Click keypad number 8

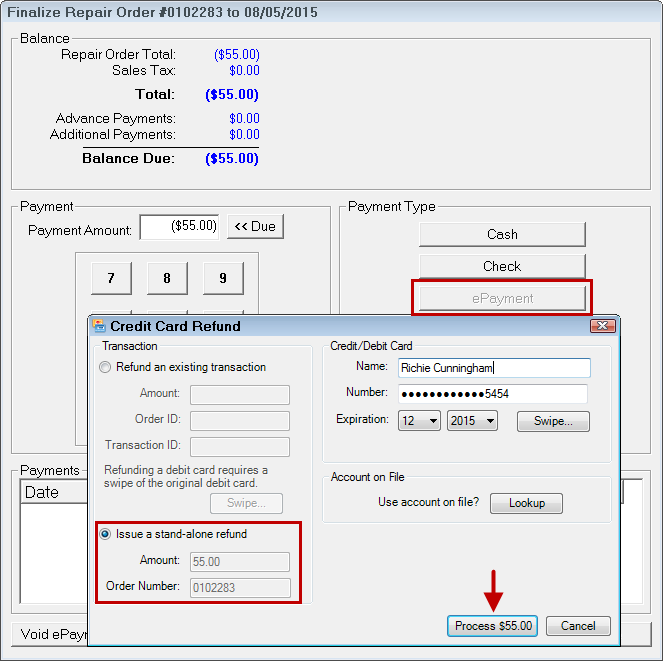click(167, 278)
